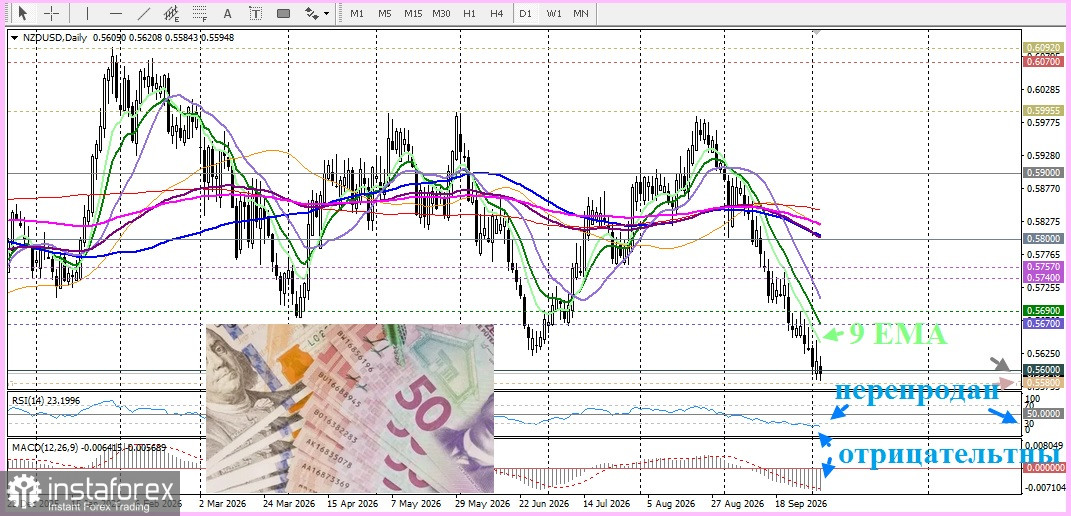Click the 14 Jul 2026 date label
The width and height of the screenshot is (1071, 516).
click(609, 502)
